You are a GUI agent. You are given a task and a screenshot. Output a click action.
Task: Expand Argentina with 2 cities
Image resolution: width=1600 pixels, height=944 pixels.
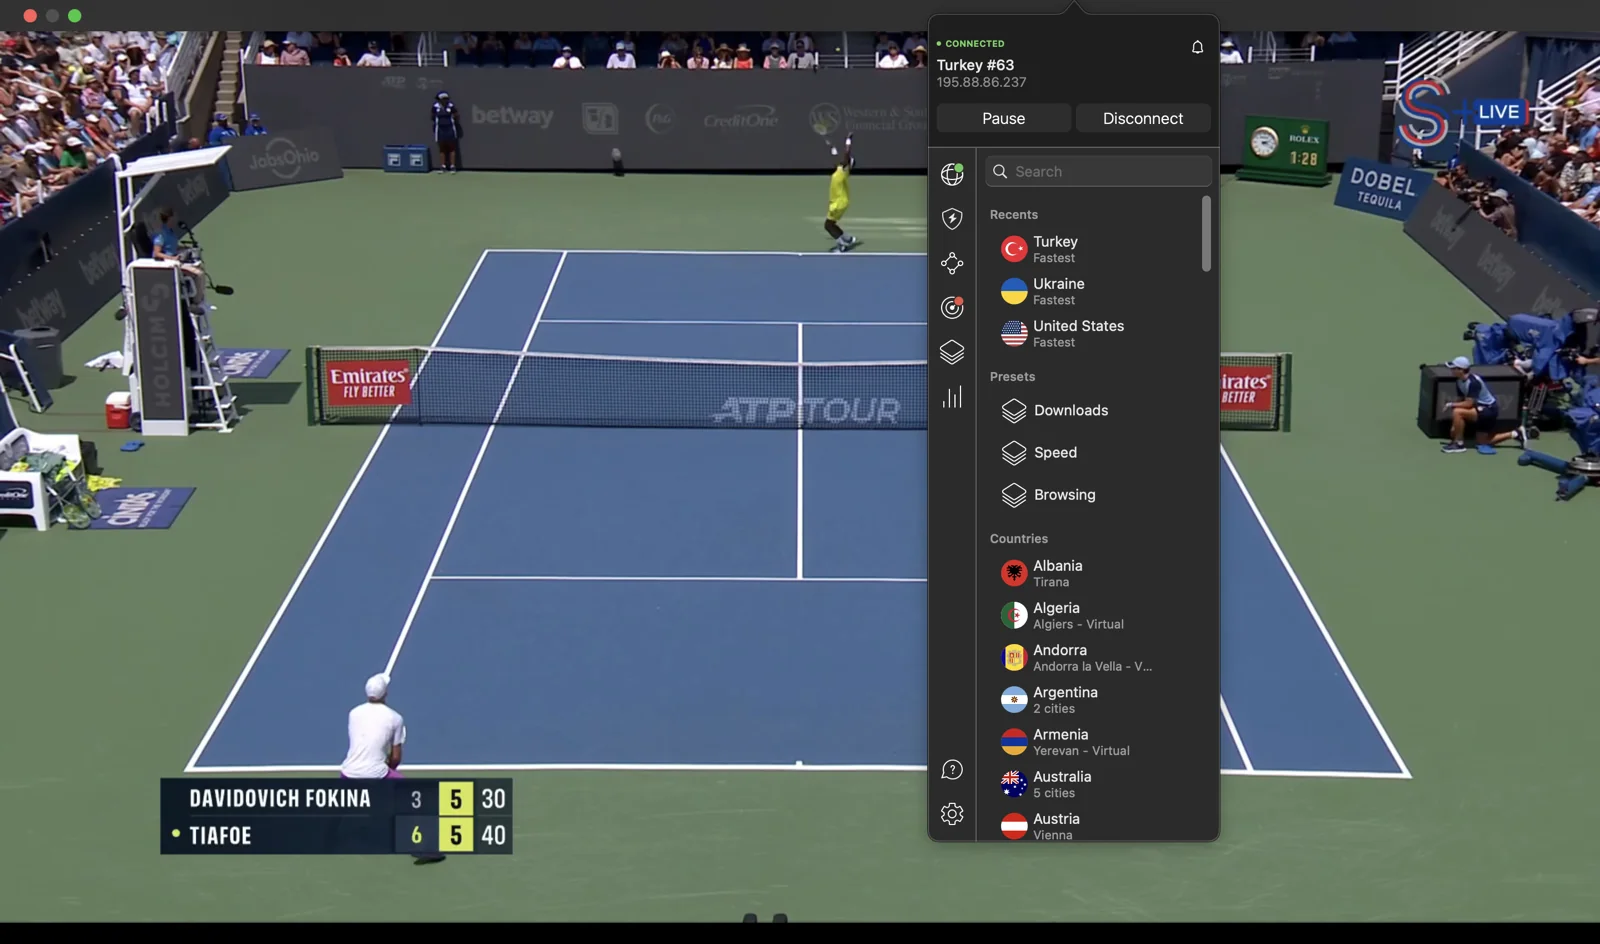(x=1065, y=700)
